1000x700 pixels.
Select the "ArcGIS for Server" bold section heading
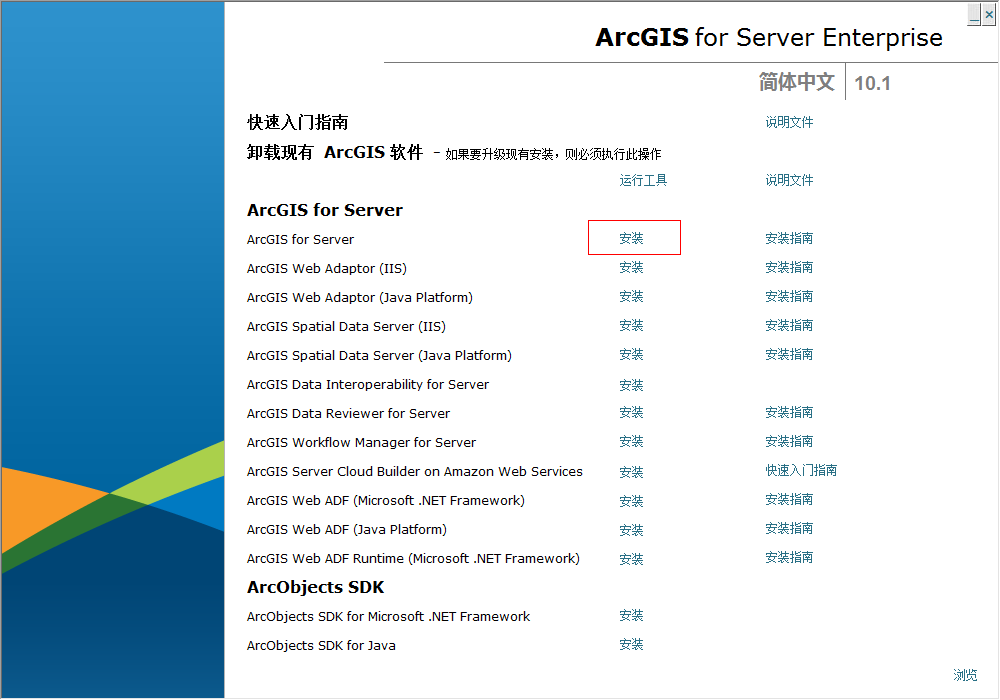pos(325,210)
